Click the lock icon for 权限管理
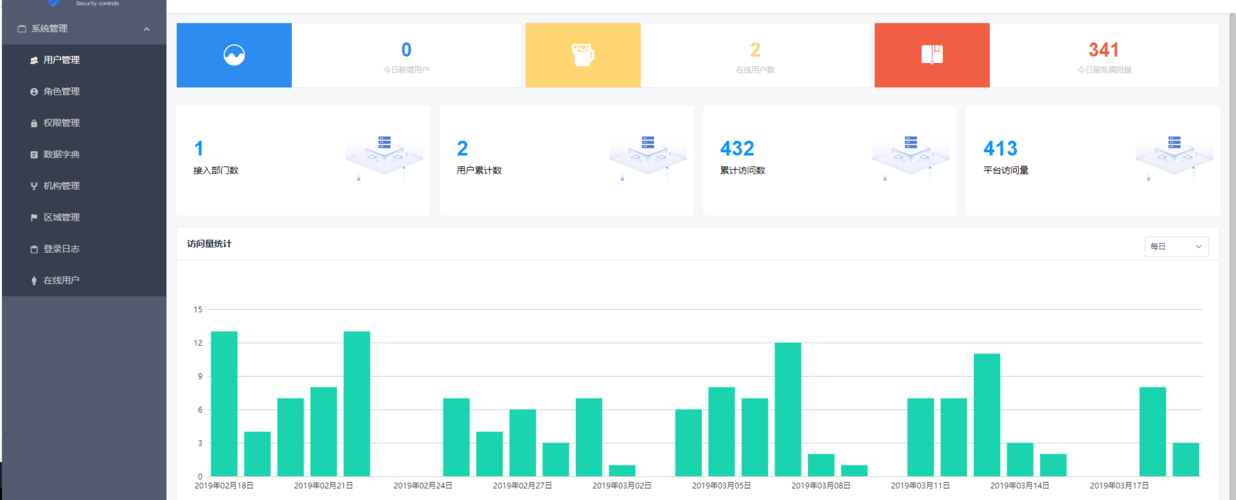 click(x=34, y=123)
